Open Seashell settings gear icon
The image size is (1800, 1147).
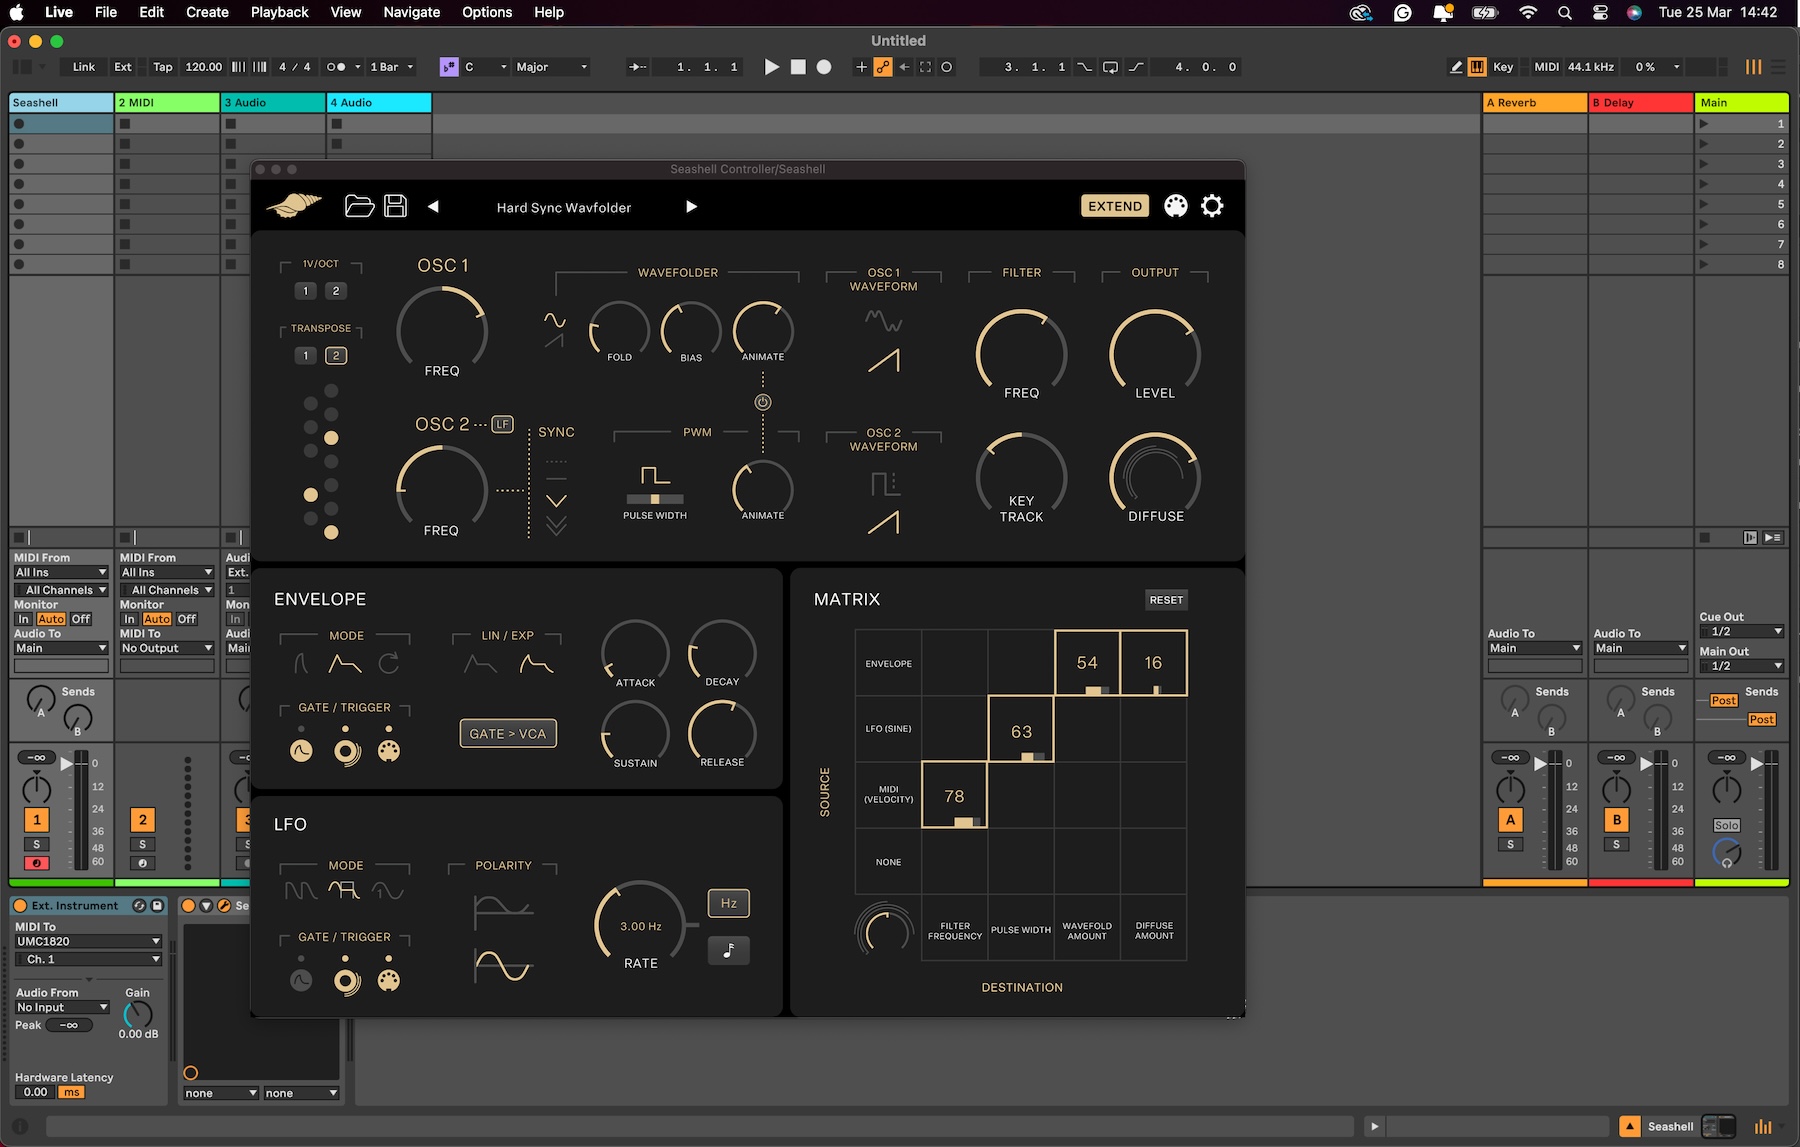pos(1212,206)
